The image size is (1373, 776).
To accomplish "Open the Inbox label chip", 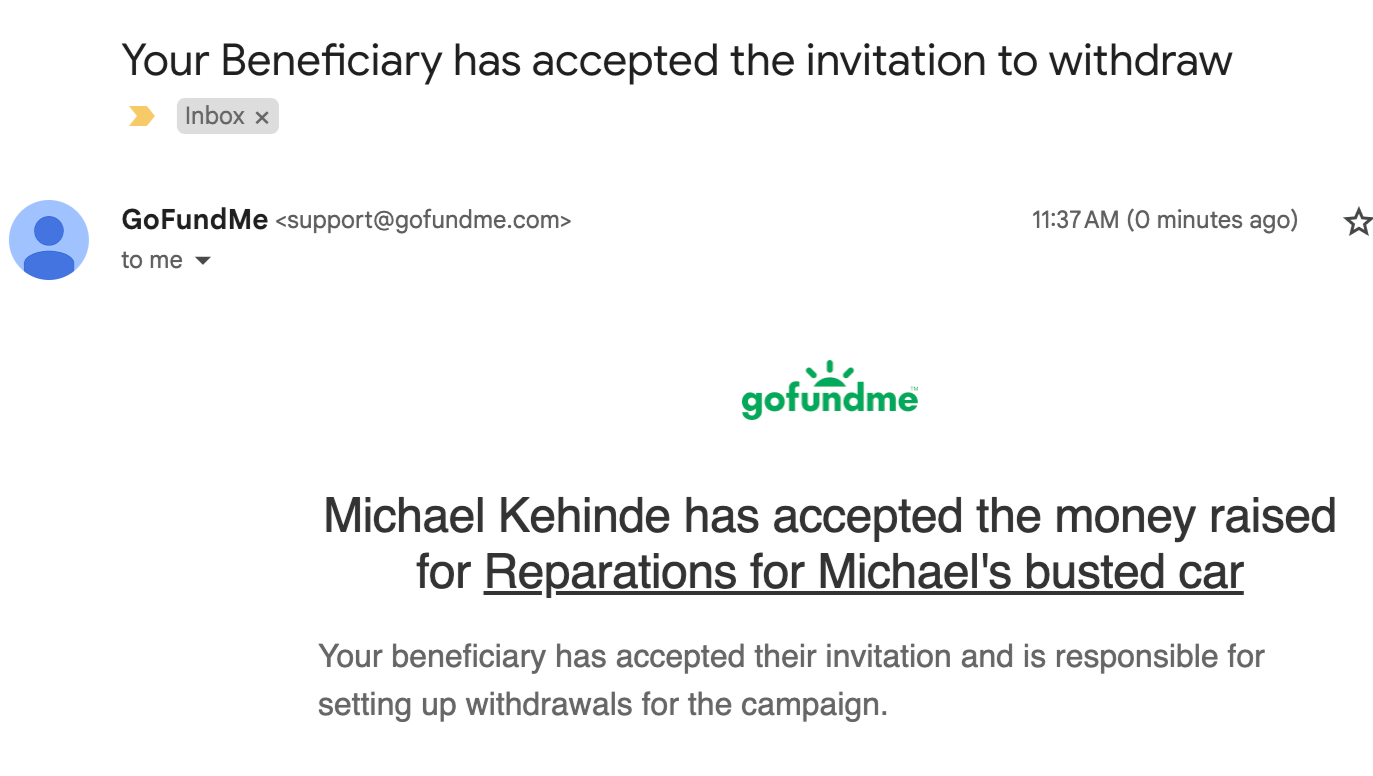I will click(x=215, y=116).
